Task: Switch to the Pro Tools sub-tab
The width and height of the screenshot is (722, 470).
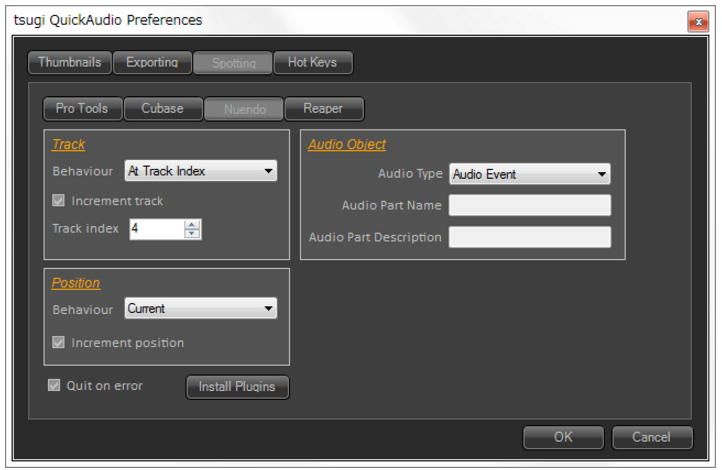Action: pyautogui.click(x=82, y=109)
